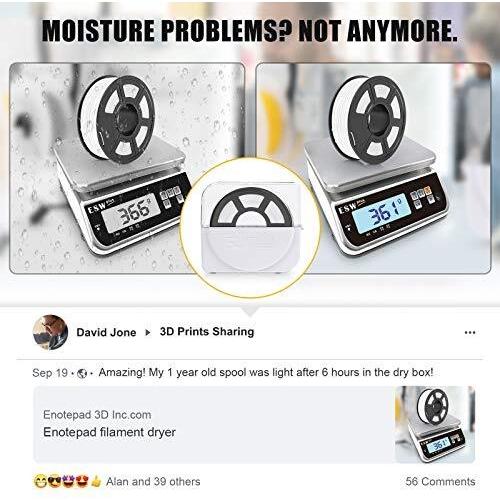Viewport: 500px width, 500px height.
Task: Click the sunglasses face reaction emoji
Action: tap(54, 482)
